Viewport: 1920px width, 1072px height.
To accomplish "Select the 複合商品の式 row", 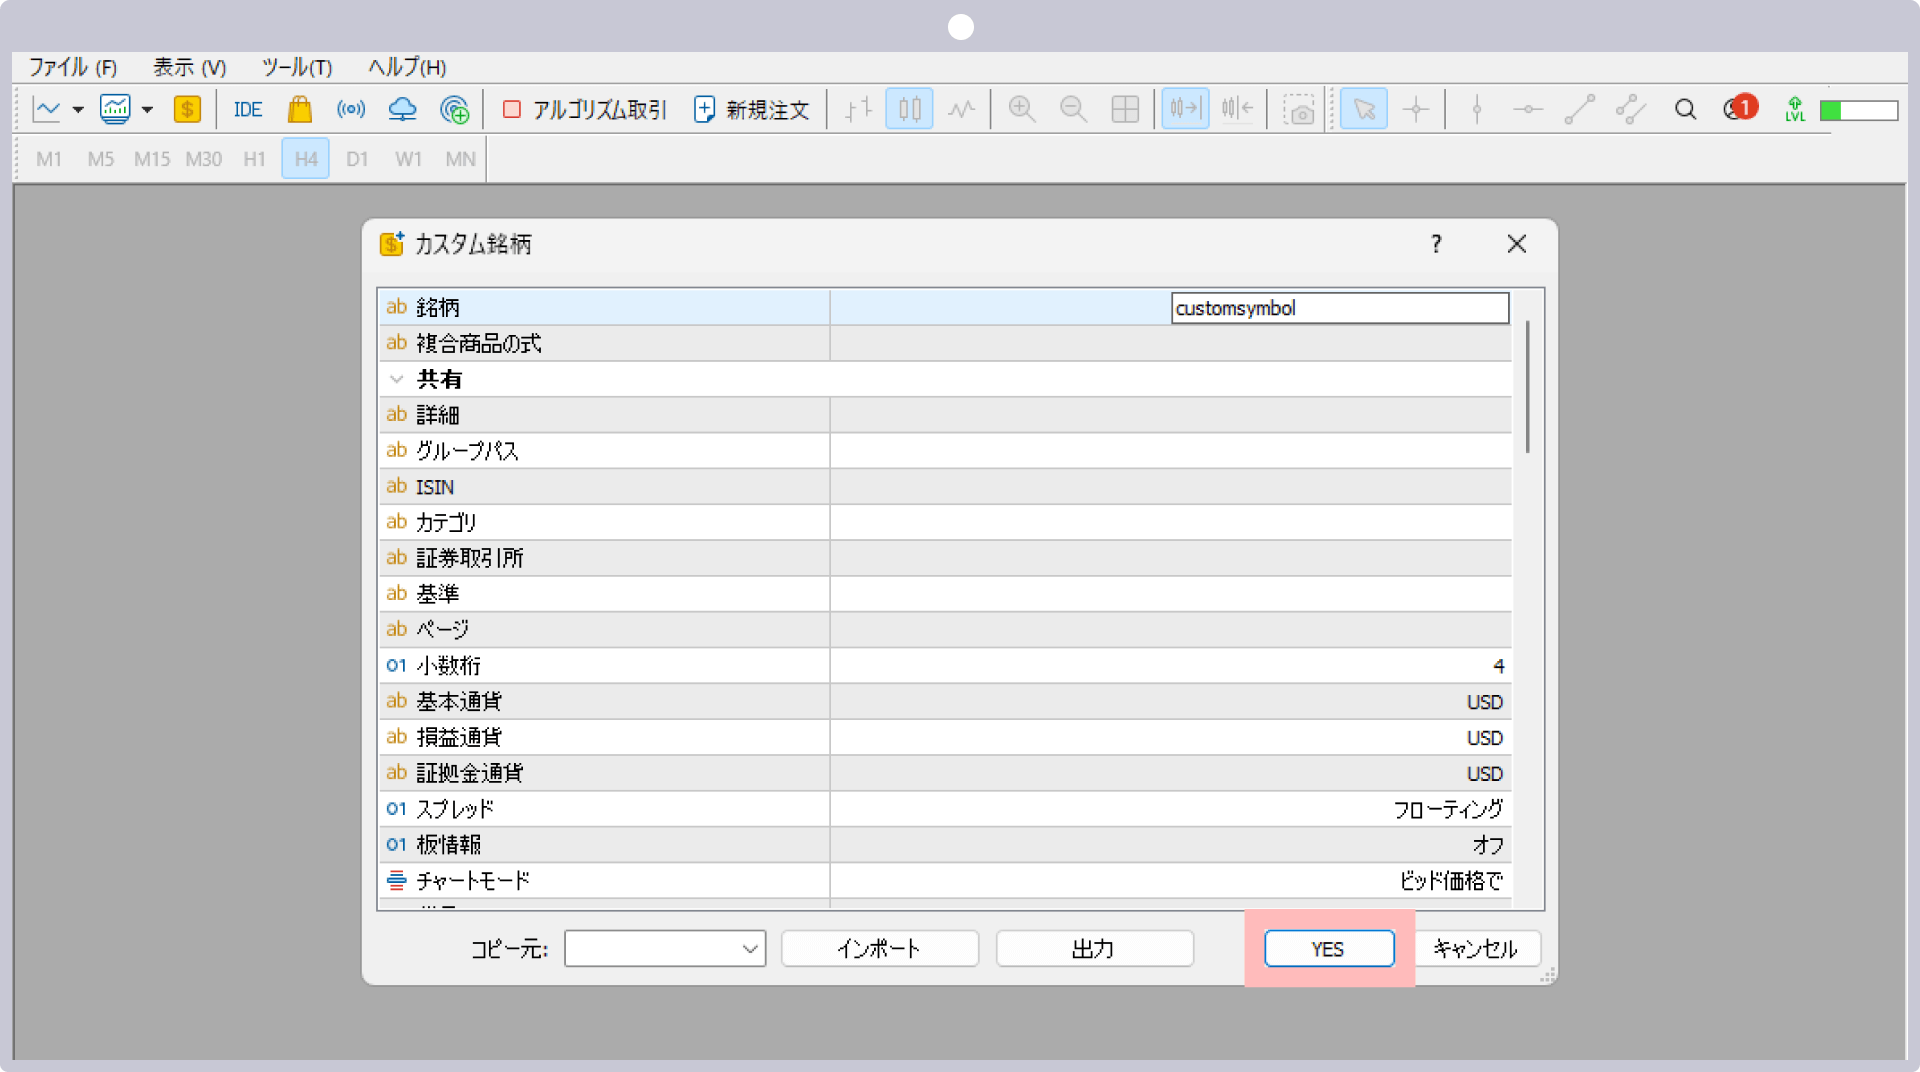I will (945, 343).
